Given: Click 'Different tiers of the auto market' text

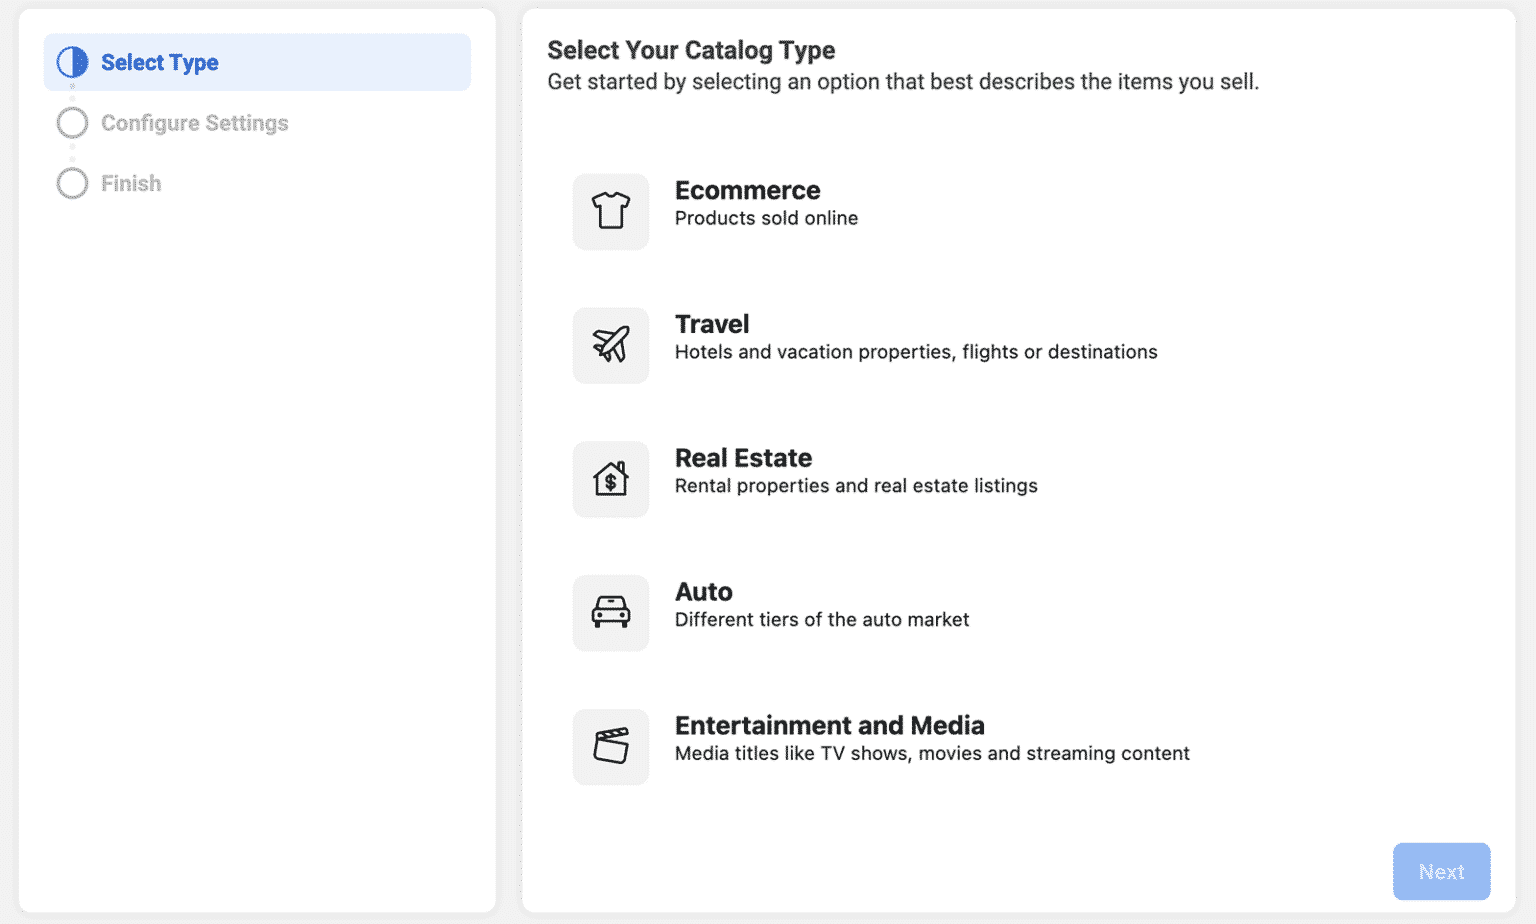Looking at the screenshot, I should click(822, 620).
